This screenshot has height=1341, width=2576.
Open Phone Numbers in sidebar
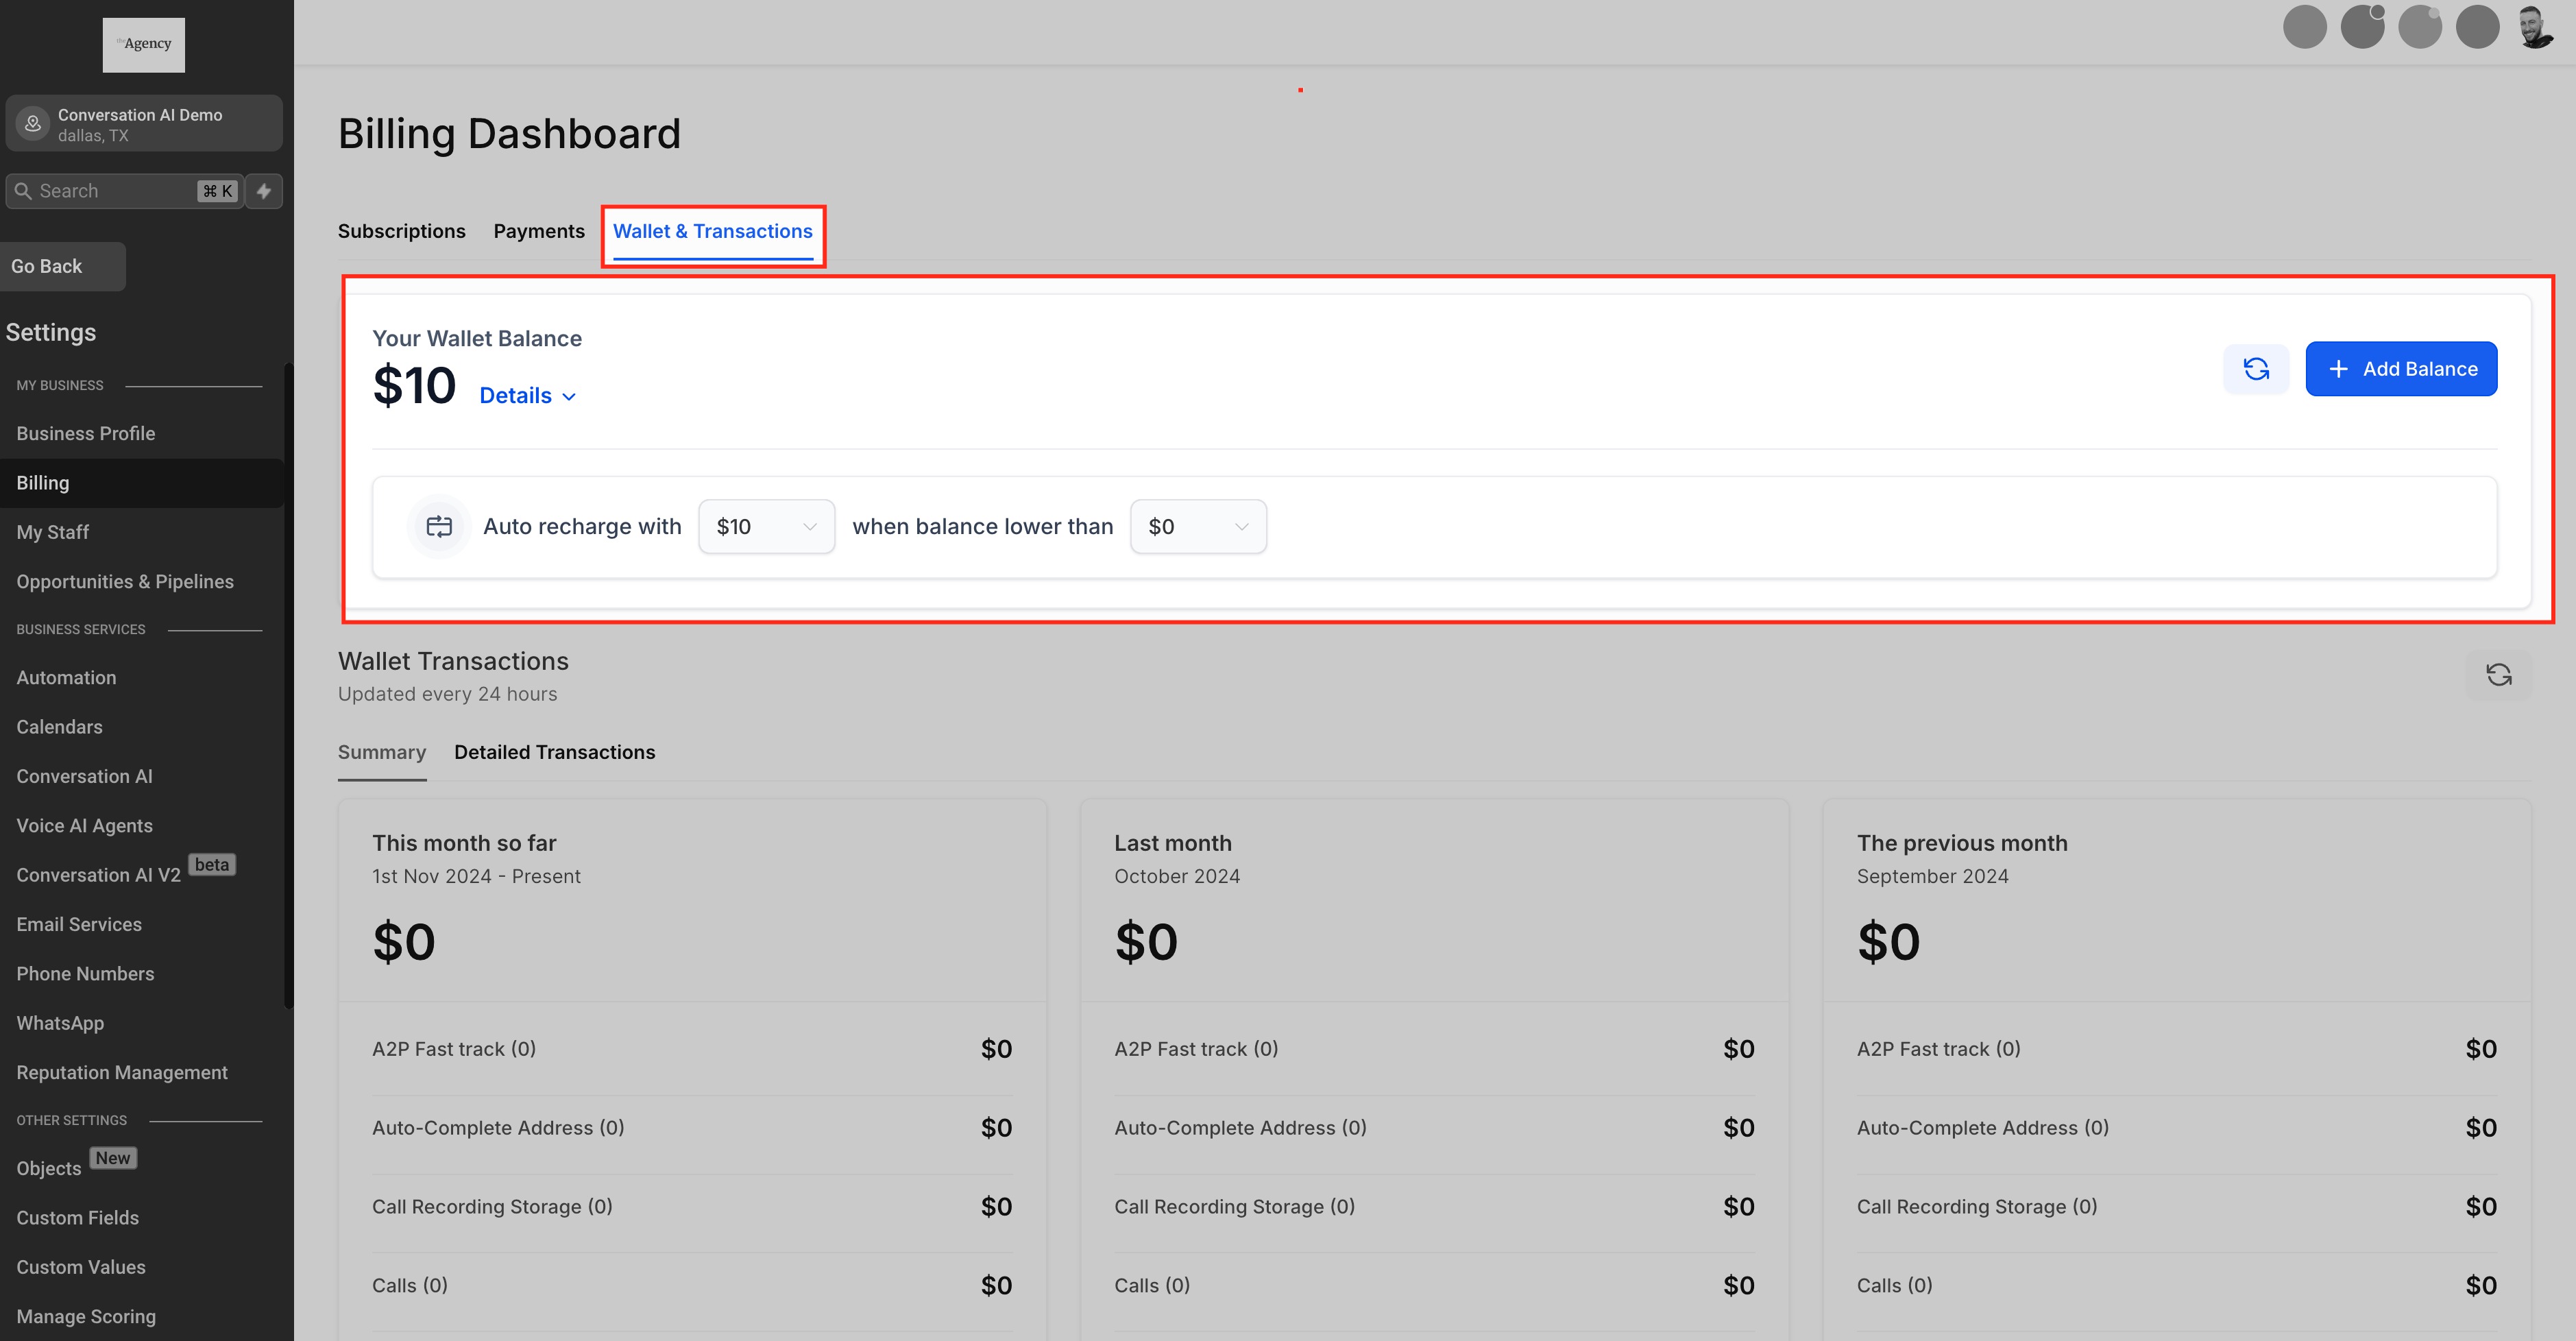pyautogui.click(x=85, y=974)
